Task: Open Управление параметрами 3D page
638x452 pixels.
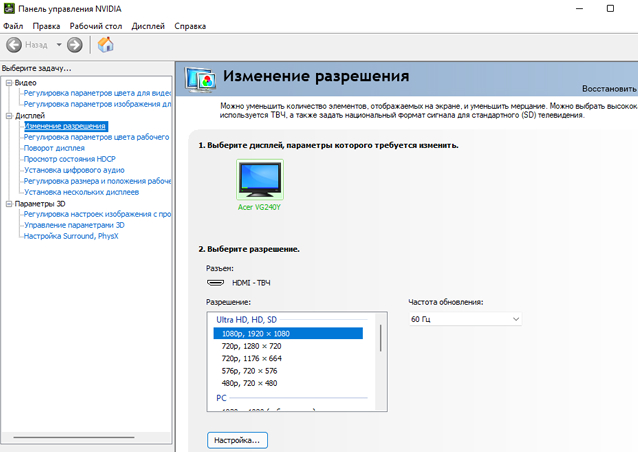Action: click(74, 225)
